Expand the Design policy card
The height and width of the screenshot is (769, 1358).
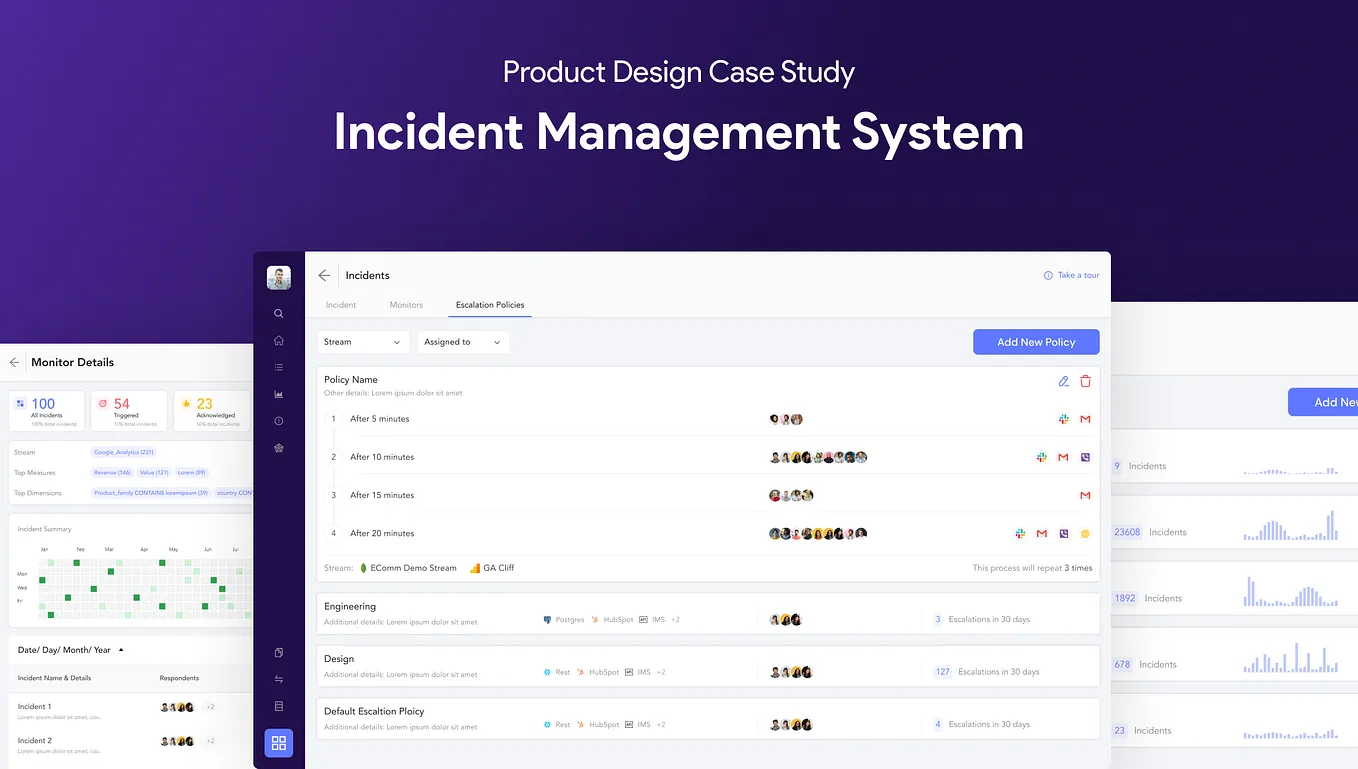(x=708, y=666)
